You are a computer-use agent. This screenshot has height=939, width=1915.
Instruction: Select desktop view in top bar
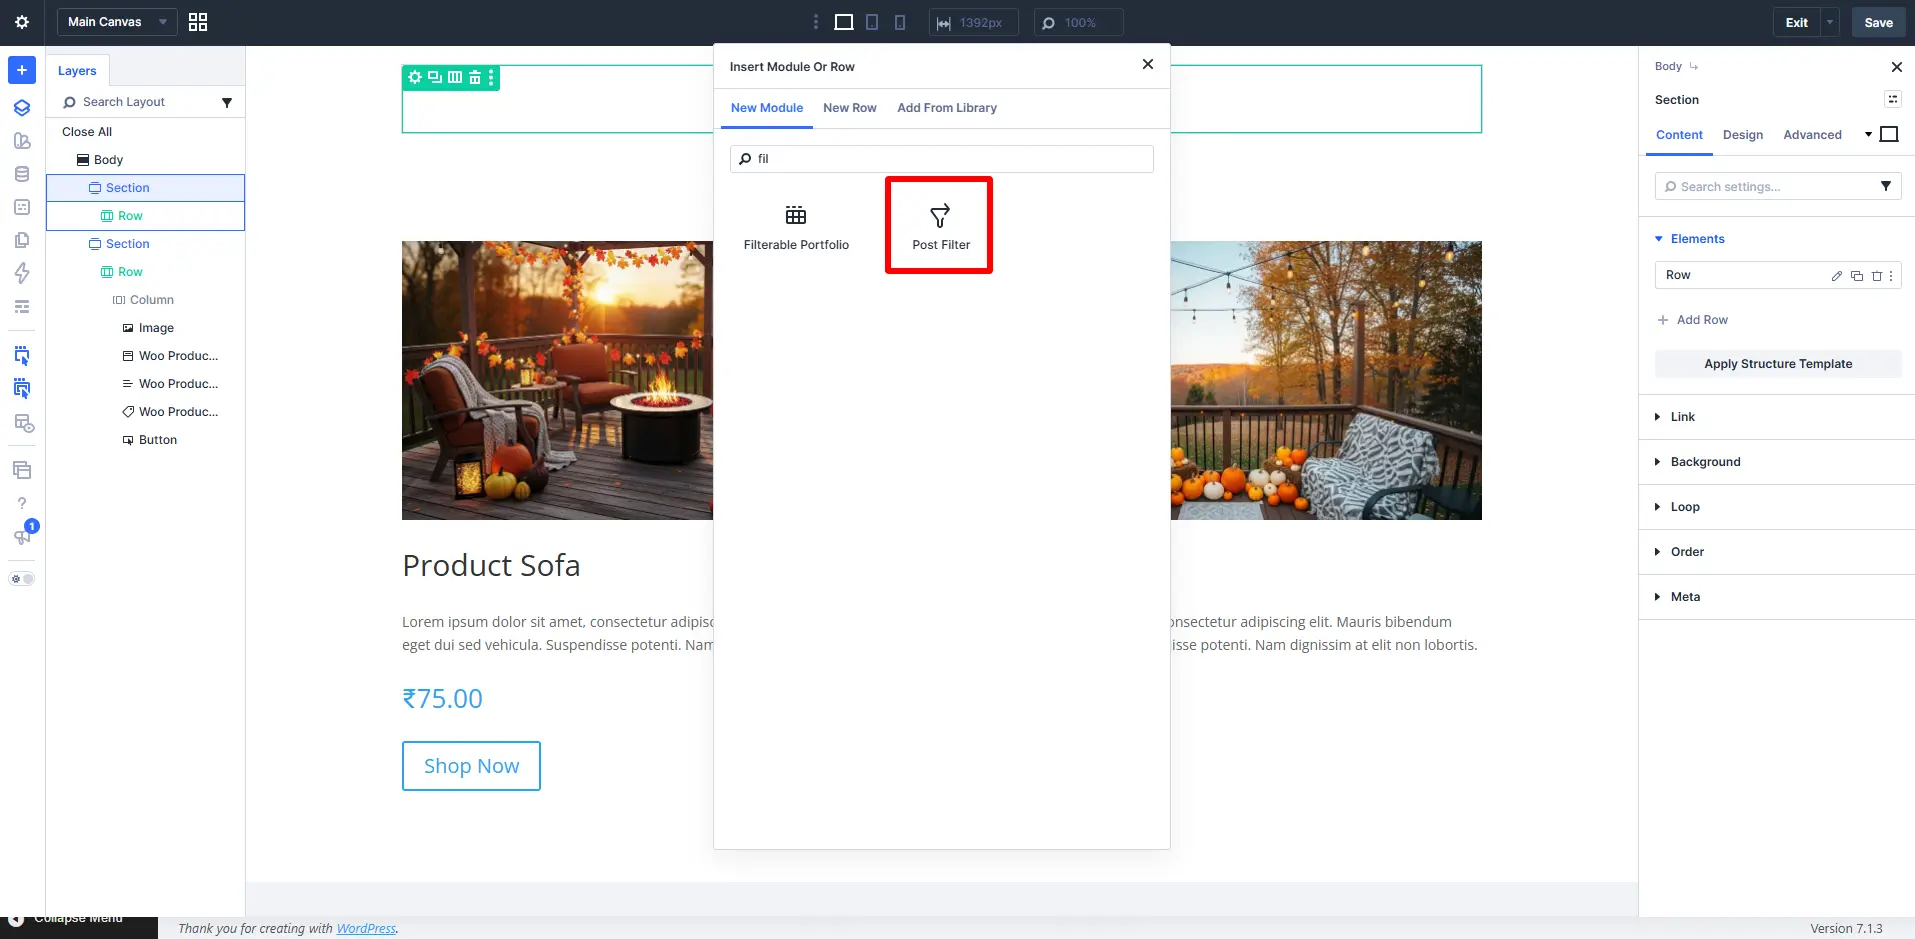point(844,22)
